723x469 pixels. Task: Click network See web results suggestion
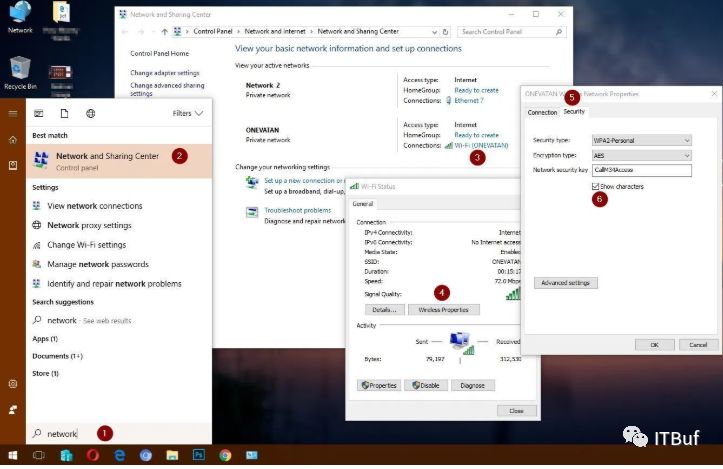tap(119, 320)
